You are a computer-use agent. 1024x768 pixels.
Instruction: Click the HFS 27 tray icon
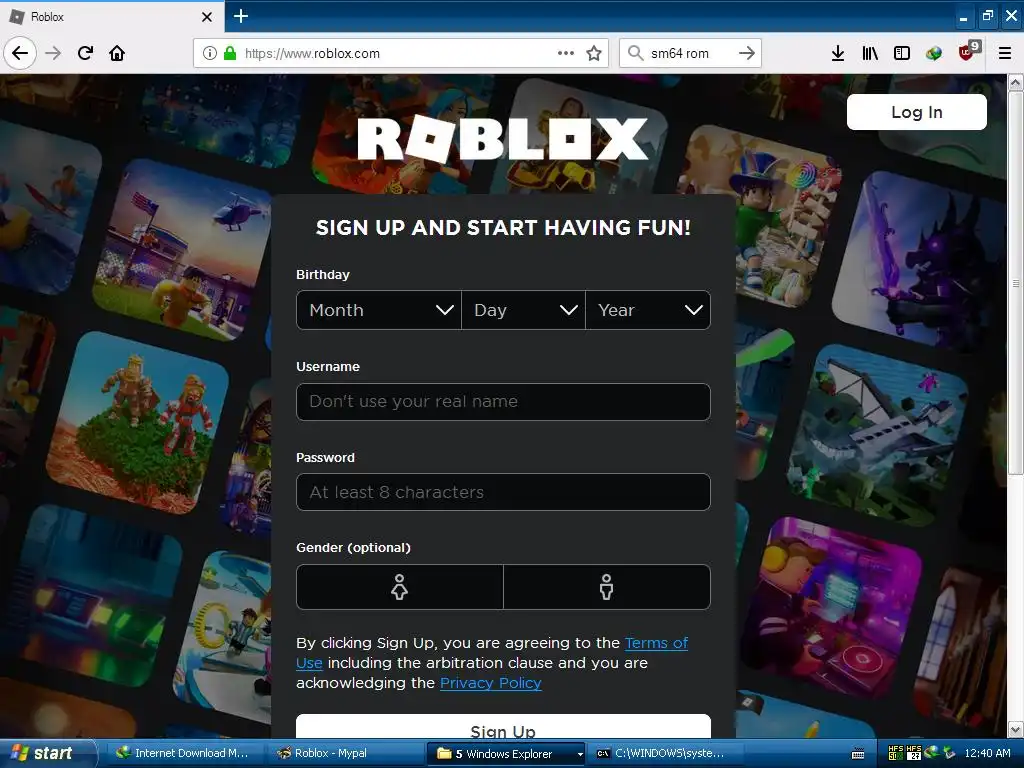point(914,753)
